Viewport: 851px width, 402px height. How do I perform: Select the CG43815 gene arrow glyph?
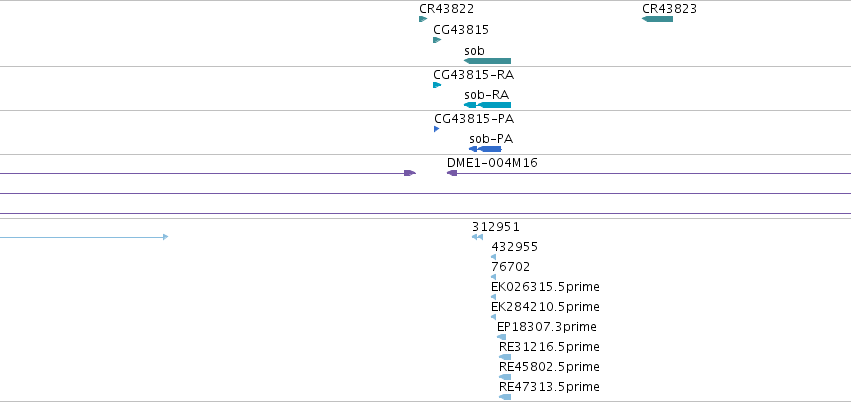pos(437,40)
